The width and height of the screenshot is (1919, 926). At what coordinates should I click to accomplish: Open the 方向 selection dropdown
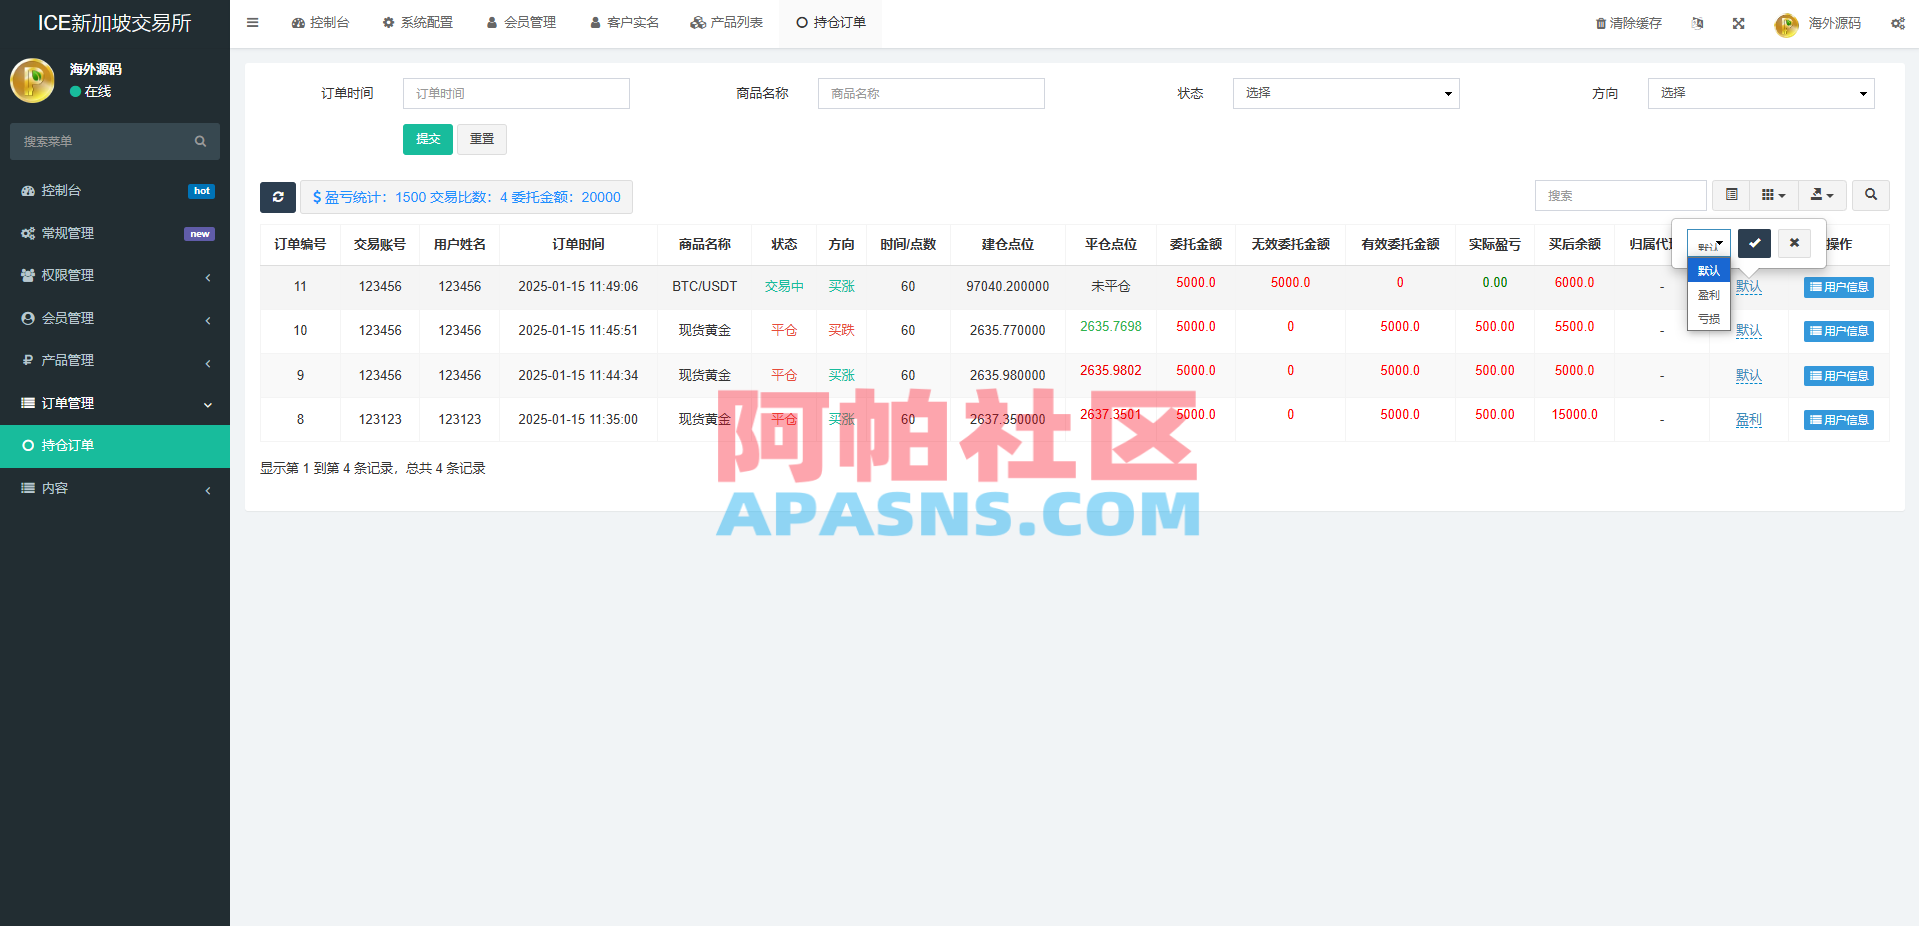pos(1760,93)
